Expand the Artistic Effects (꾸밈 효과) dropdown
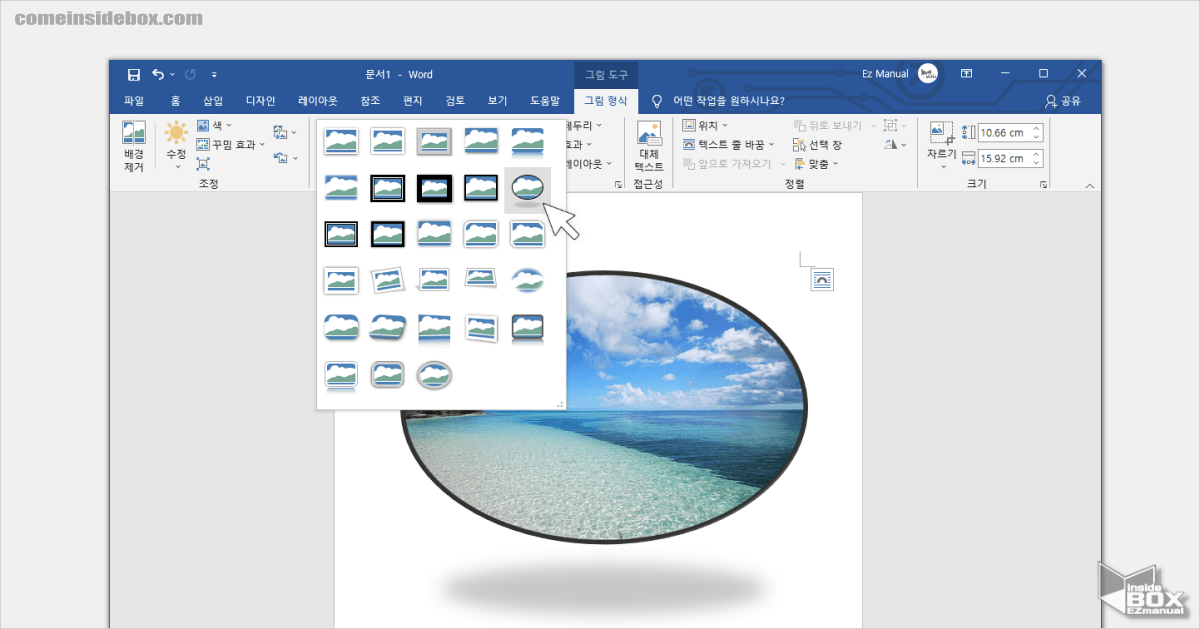This screenshot has height=629, width=1200. pyautogui.click(x=231, y=144)
